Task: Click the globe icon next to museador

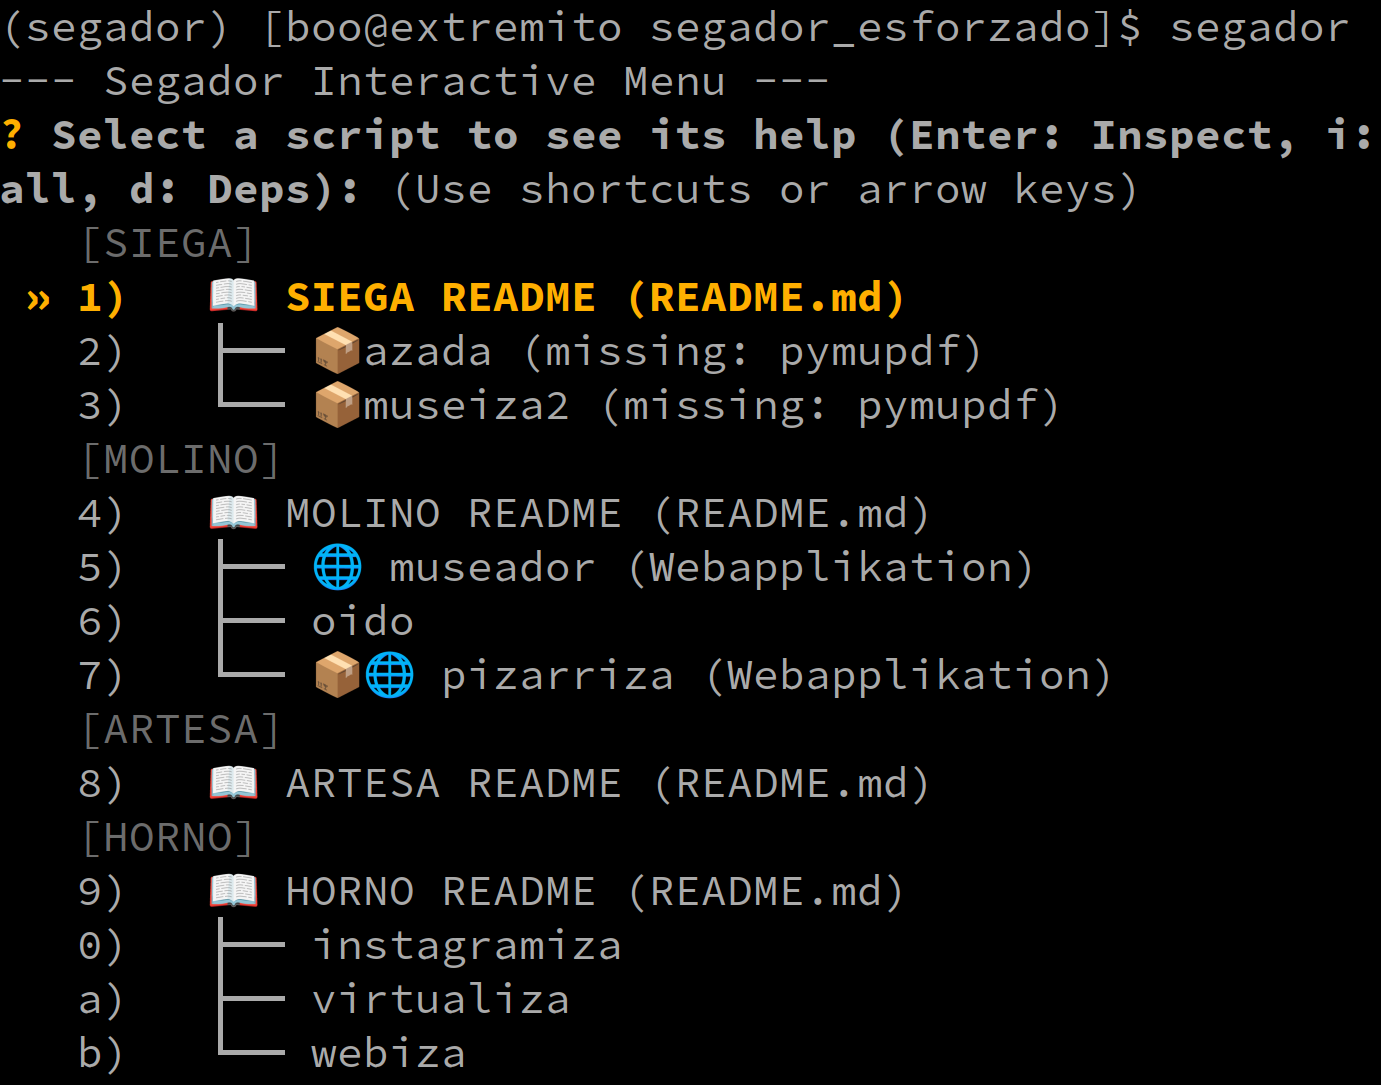Action: (338, 567)
